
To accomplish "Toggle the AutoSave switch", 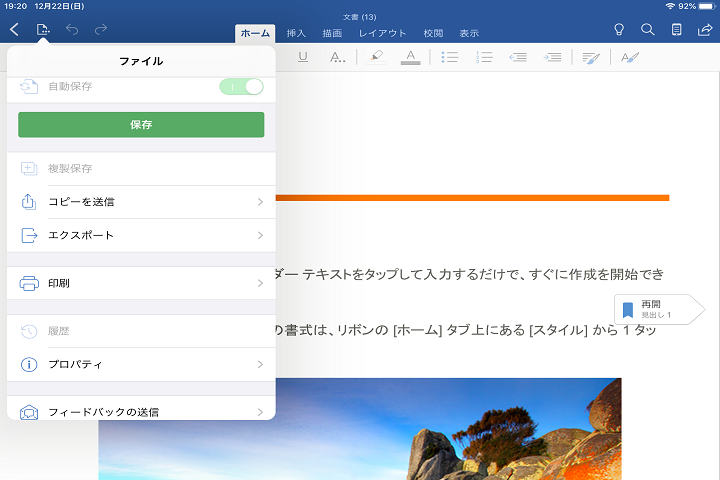I will pyautogui.click(x=242, y=86).
